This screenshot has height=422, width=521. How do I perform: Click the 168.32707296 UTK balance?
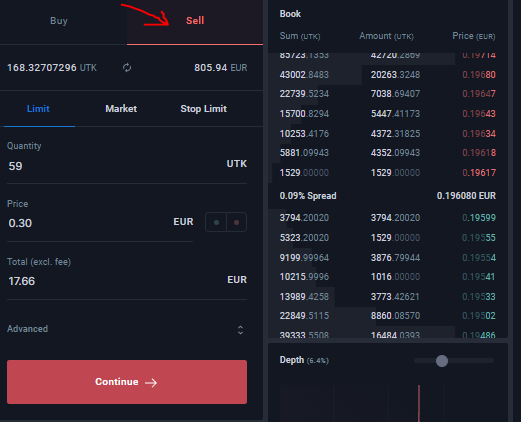point(52,68)
